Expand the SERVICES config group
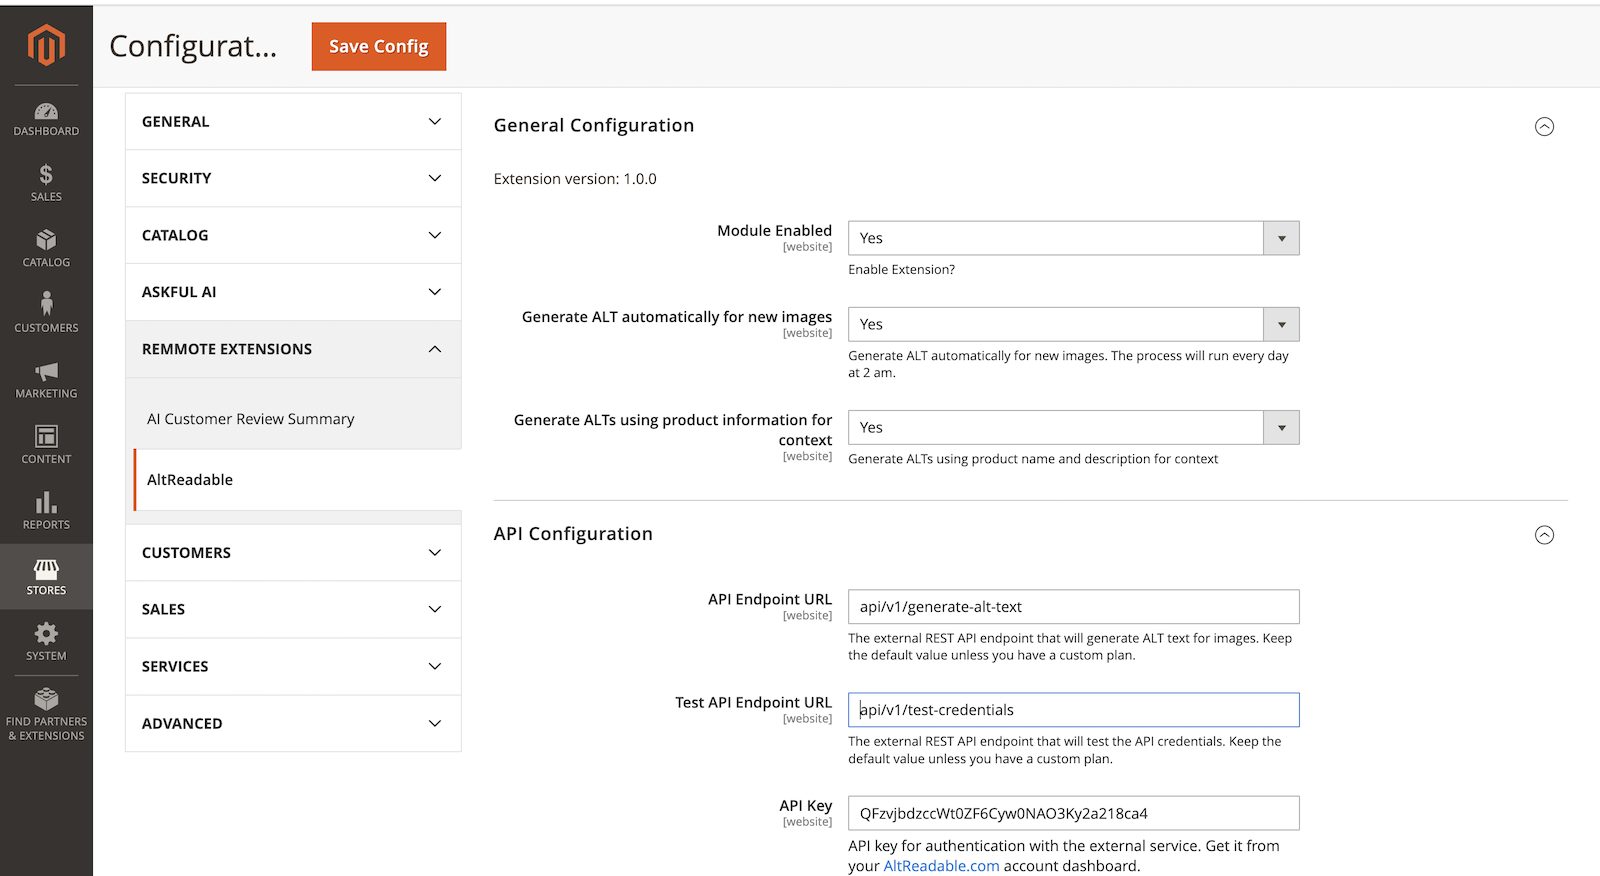Viewport: 1600px width, 876px height. (293, 666)
